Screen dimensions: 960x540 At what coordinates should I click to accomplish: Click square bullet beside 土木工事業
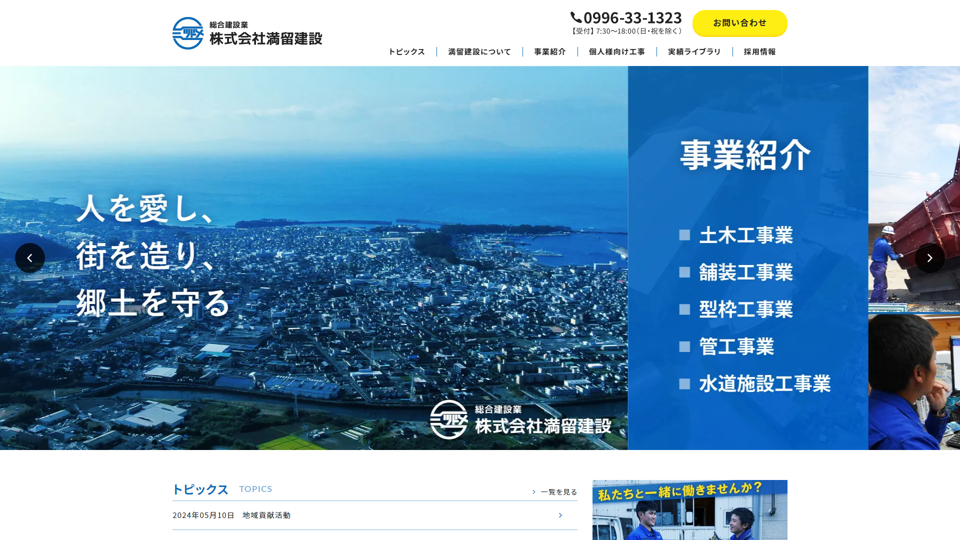pos(685,235)
